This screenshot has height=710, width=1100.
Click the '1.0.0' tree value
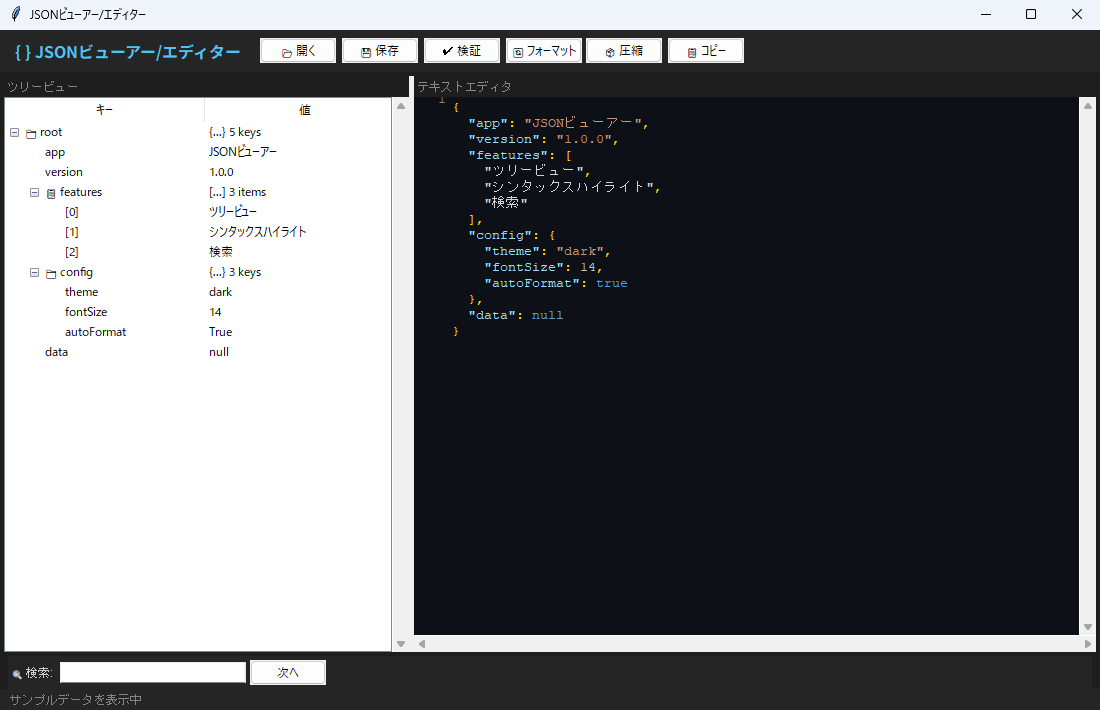tap(222, 172)
